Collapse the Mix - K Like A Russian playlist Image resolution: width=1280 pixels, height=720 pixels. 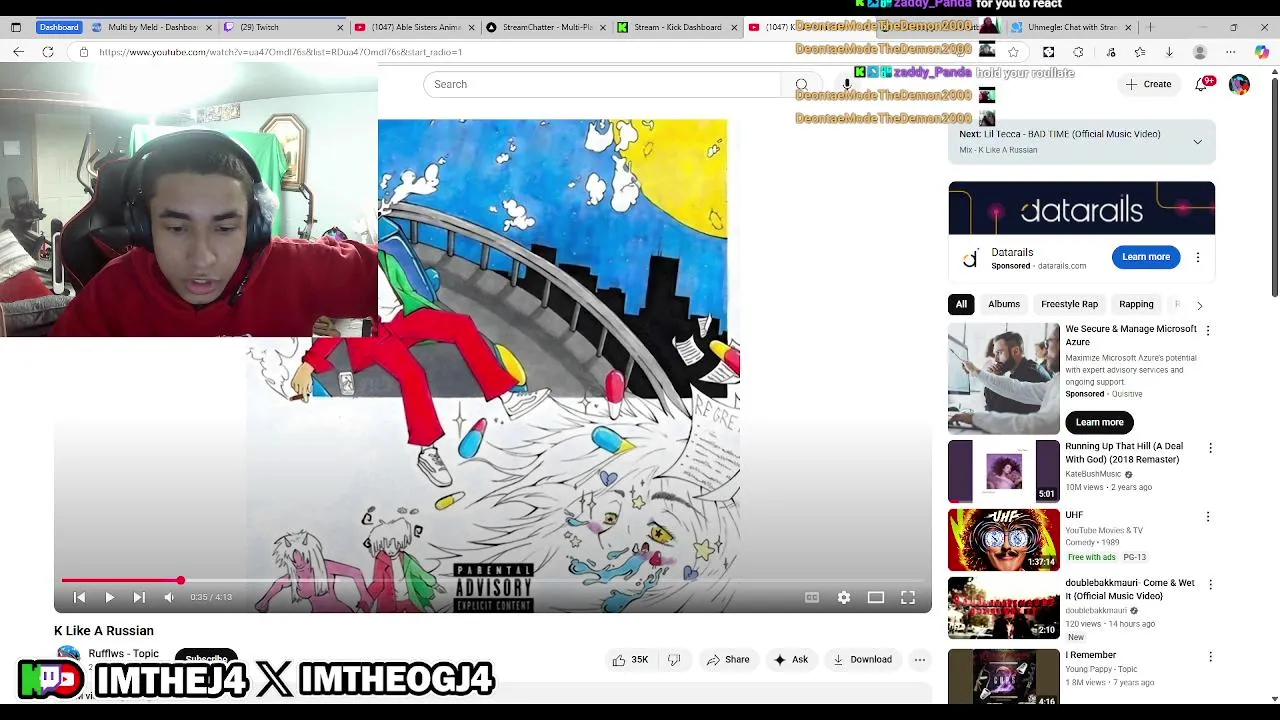point(1197,142)
